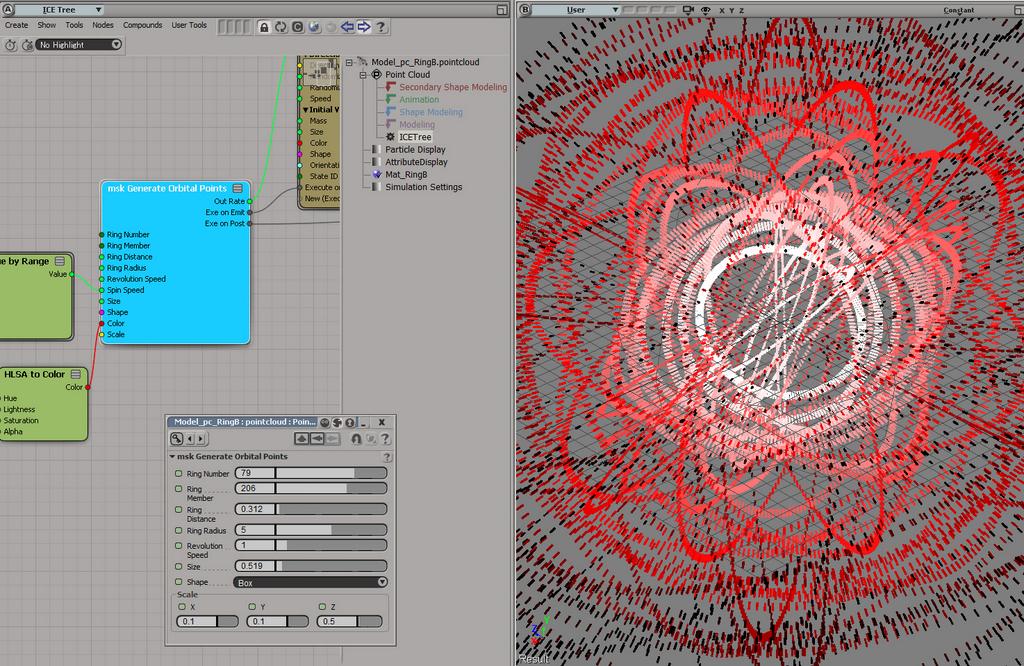Toggle the Size animation marker box

[x=179, y=566]
